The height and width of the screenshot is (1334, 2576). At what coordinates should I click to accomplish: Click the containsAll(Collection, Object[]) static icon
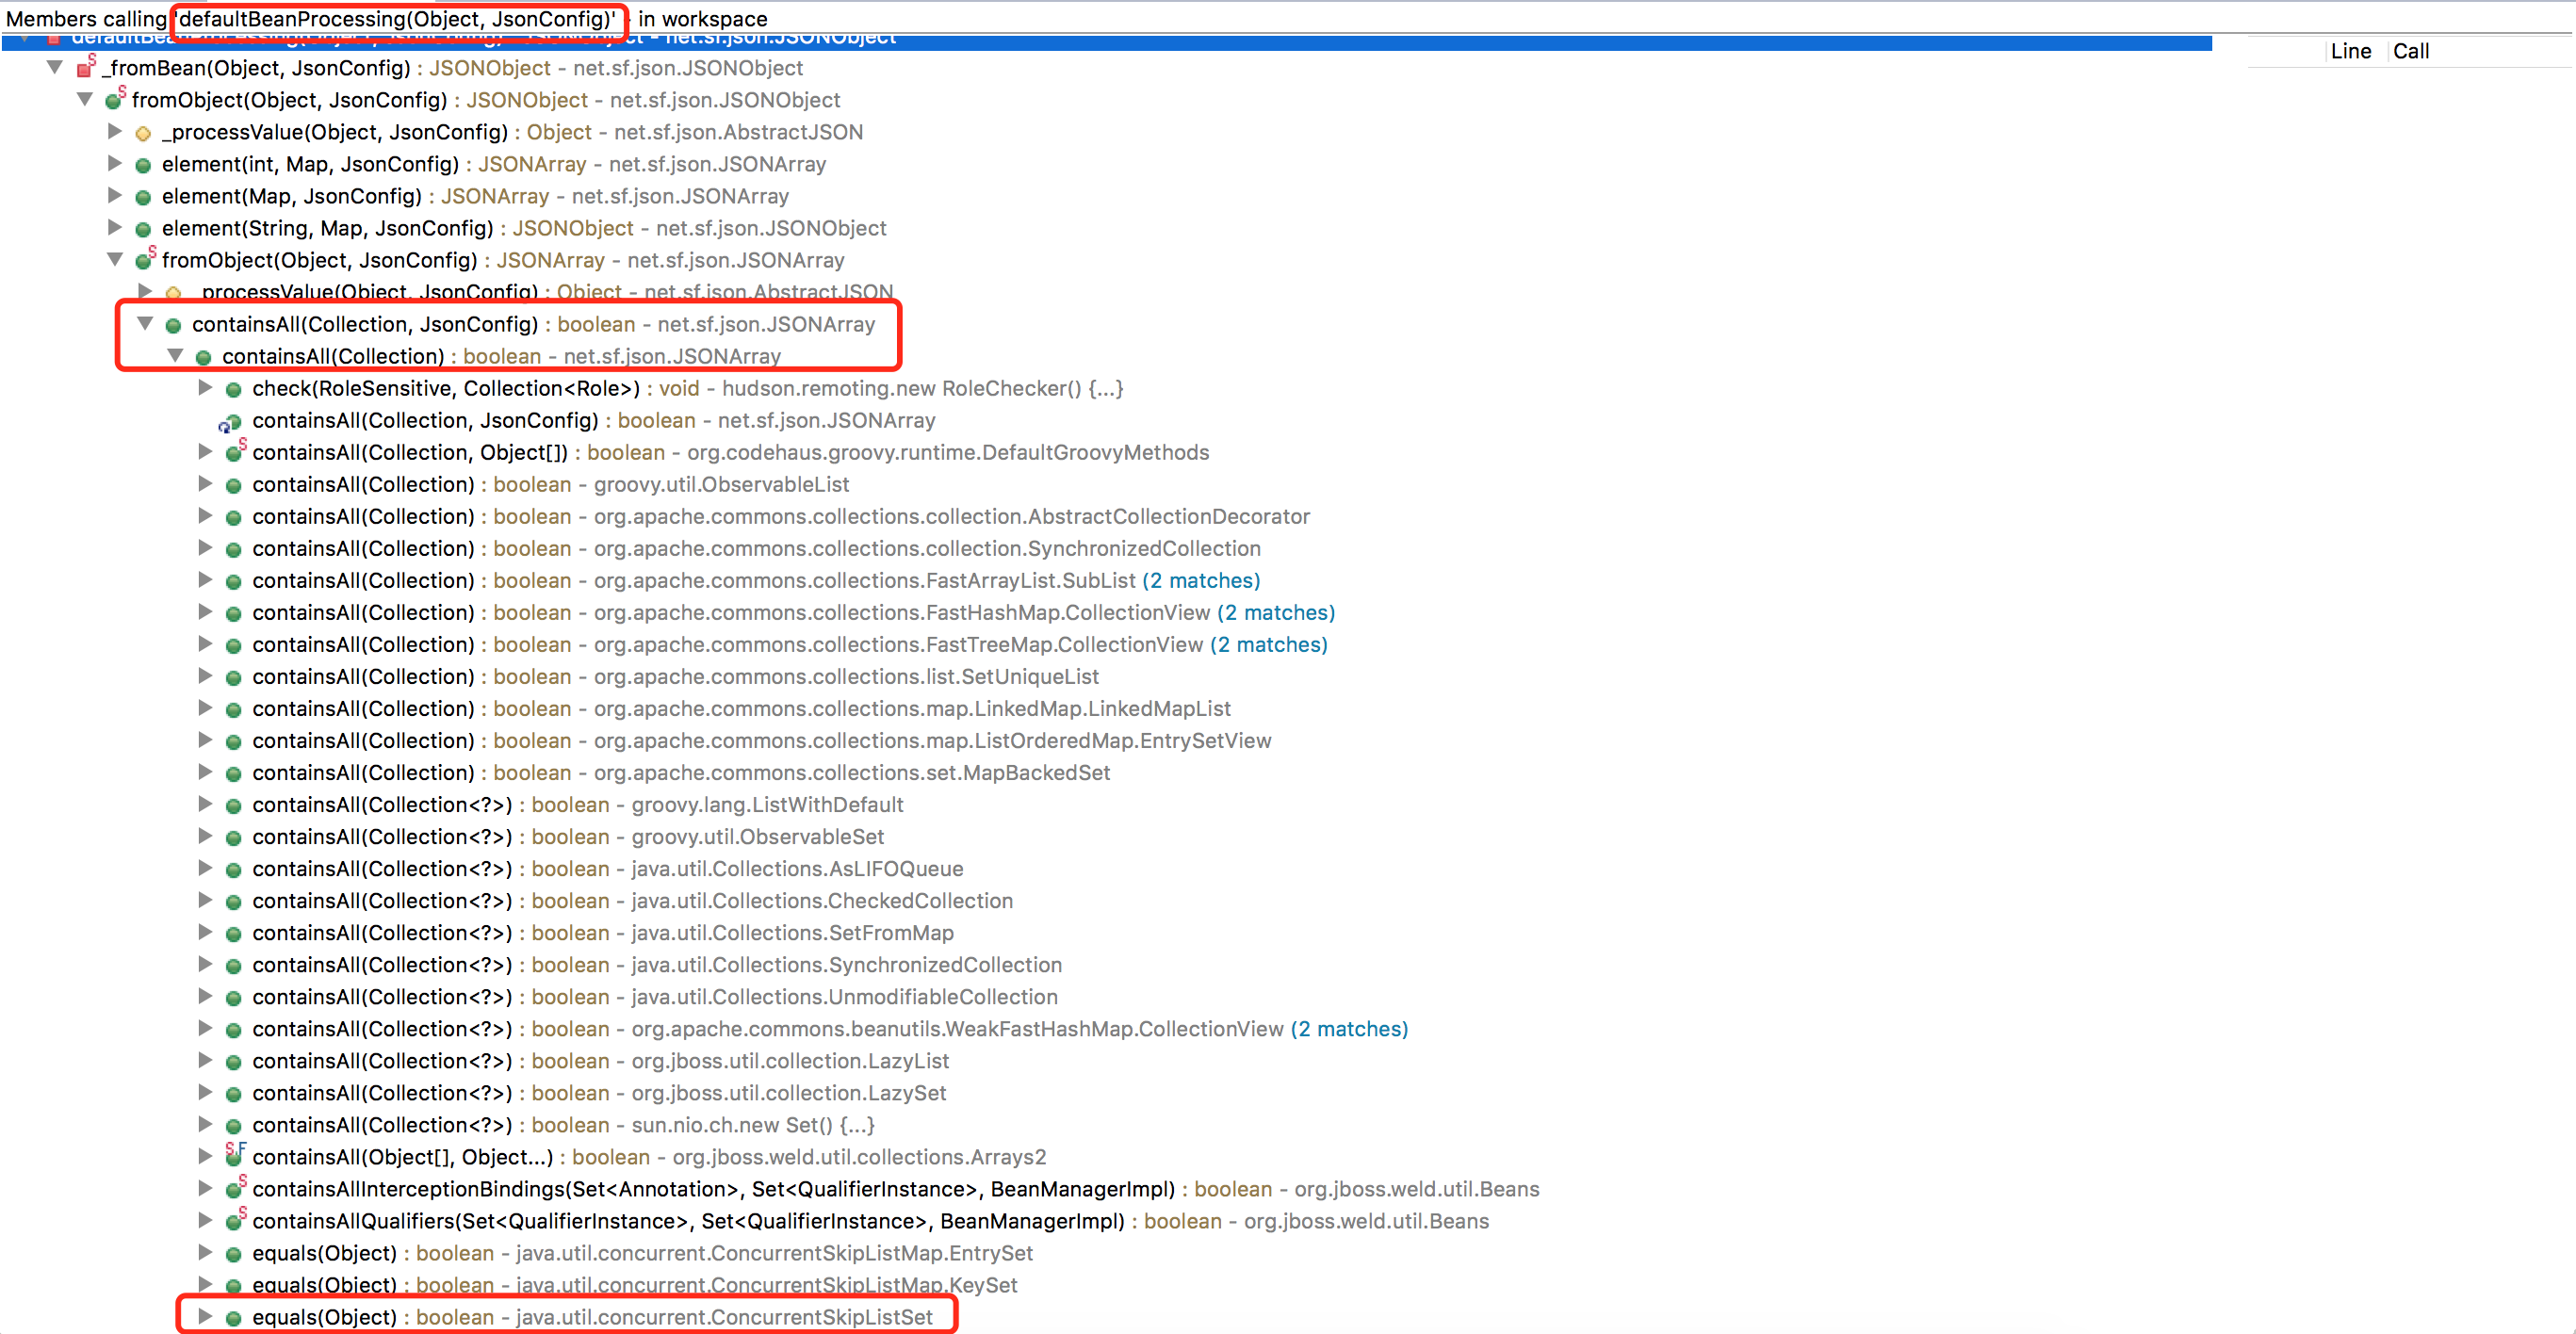click(236, 452)
